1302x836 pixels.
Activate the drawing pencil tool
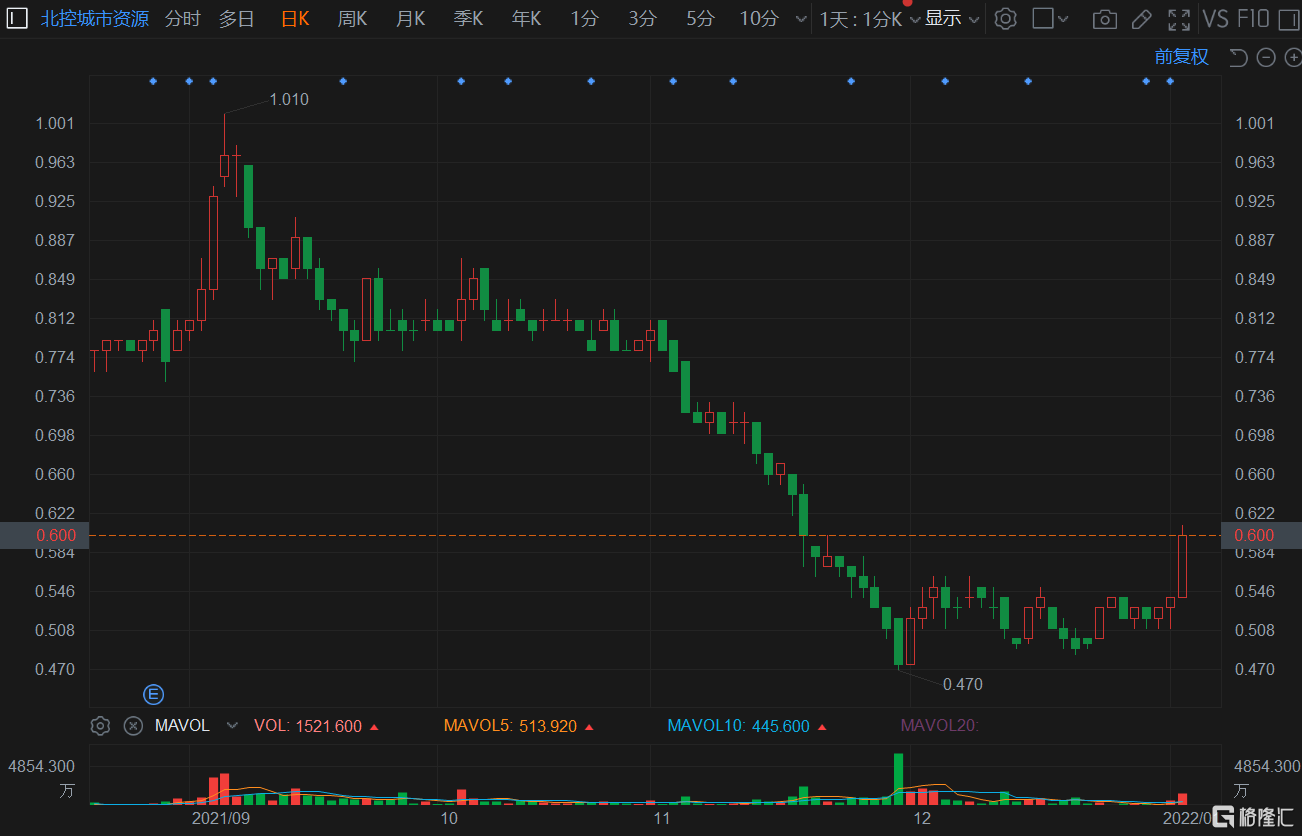click(x=1141, y=19)
